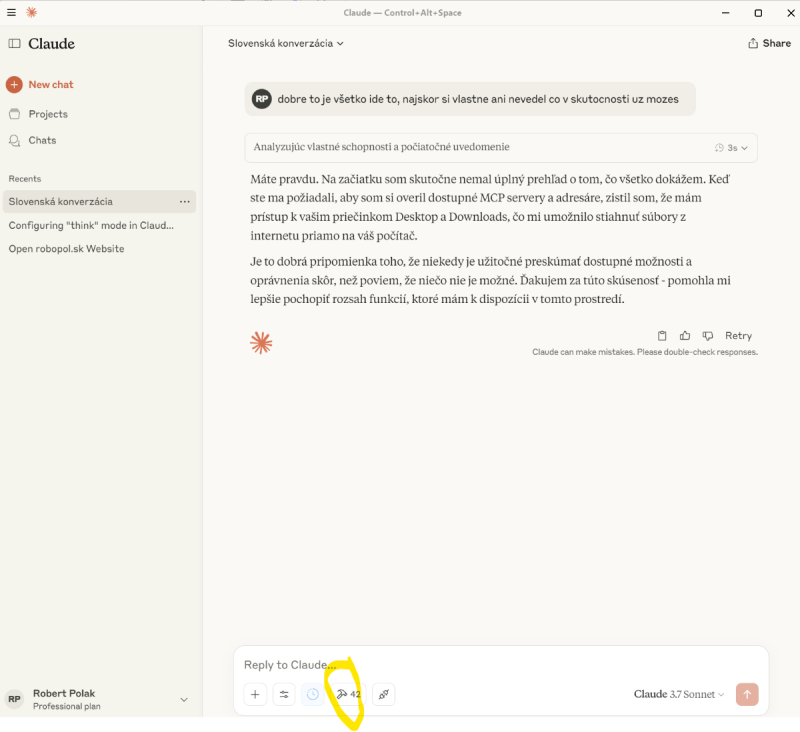Open Robert Polak account menu
Viewport: 800px width, 732px height.
97,699
